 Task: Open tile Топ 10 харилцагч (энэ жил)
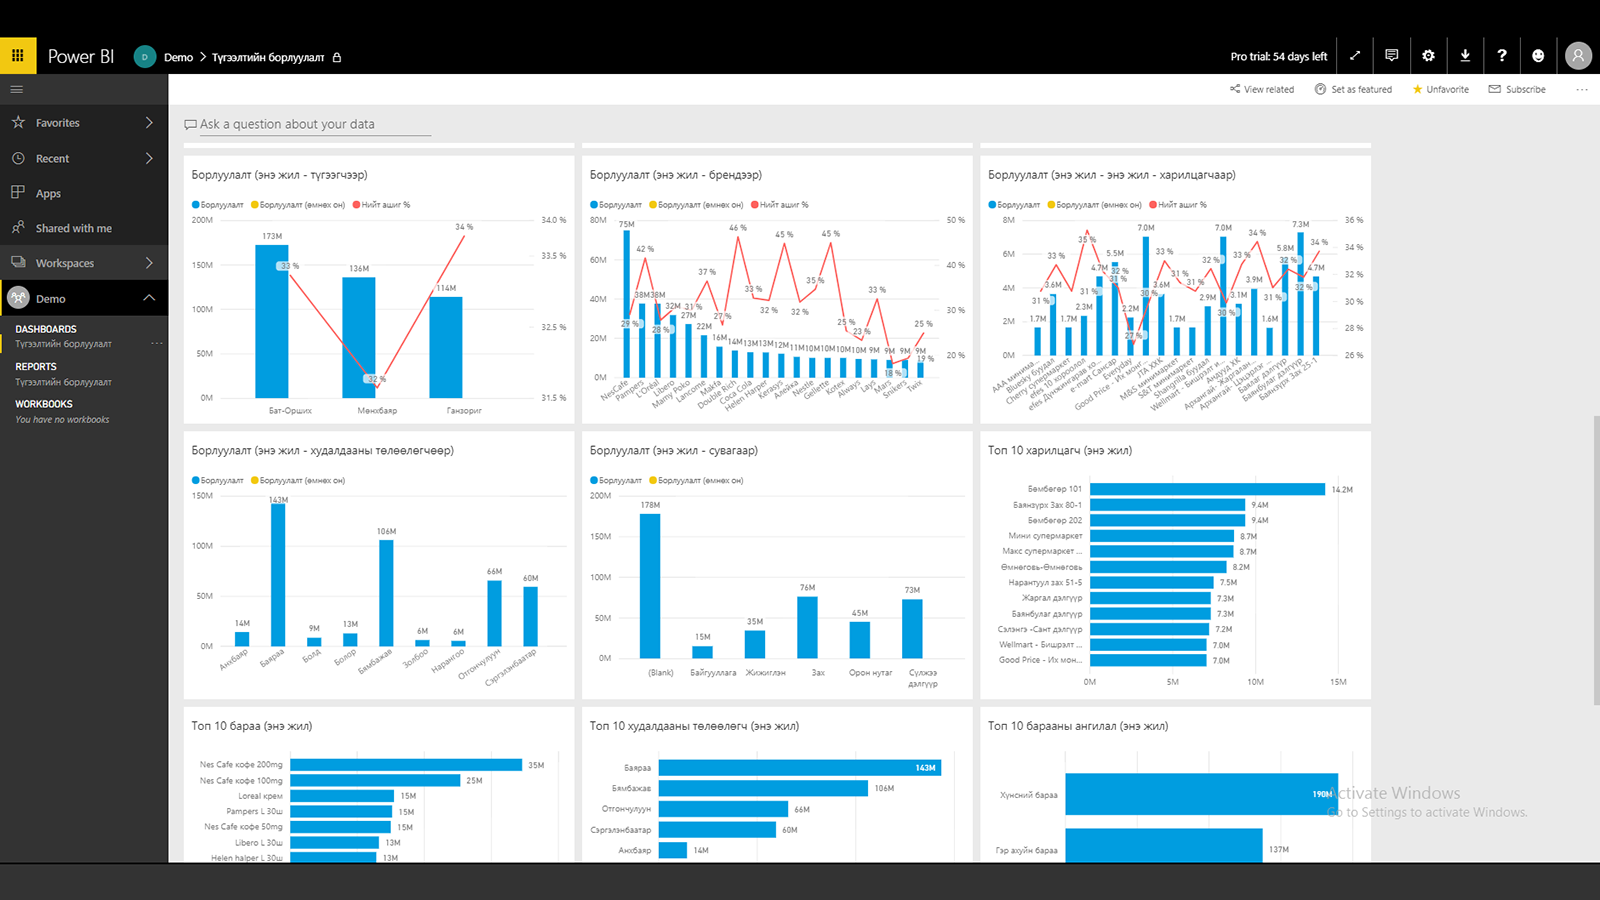click(1175, 565)
